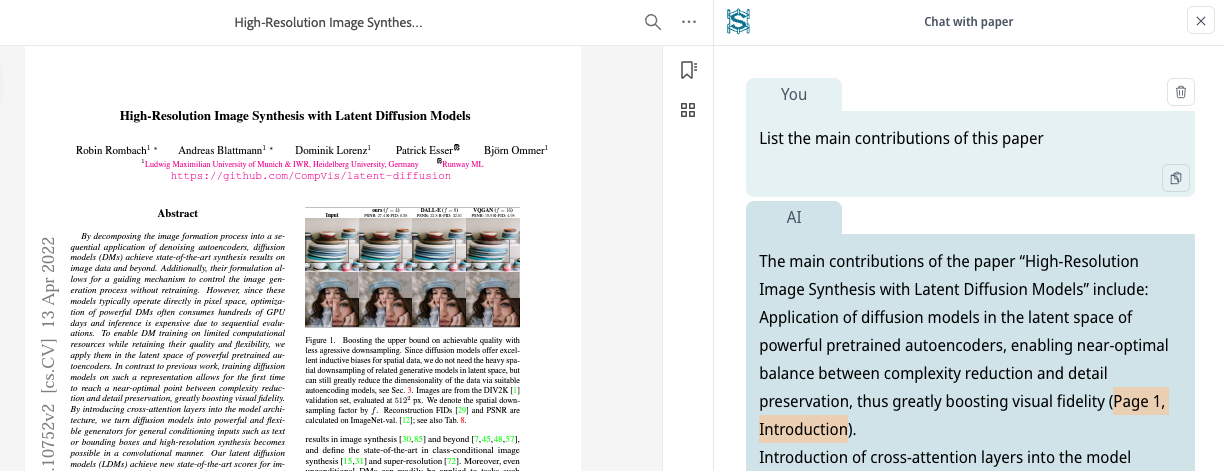Click the app logo in chat header
The height and width of the screenshot is (471, 1224).
(x=738, y=22)
